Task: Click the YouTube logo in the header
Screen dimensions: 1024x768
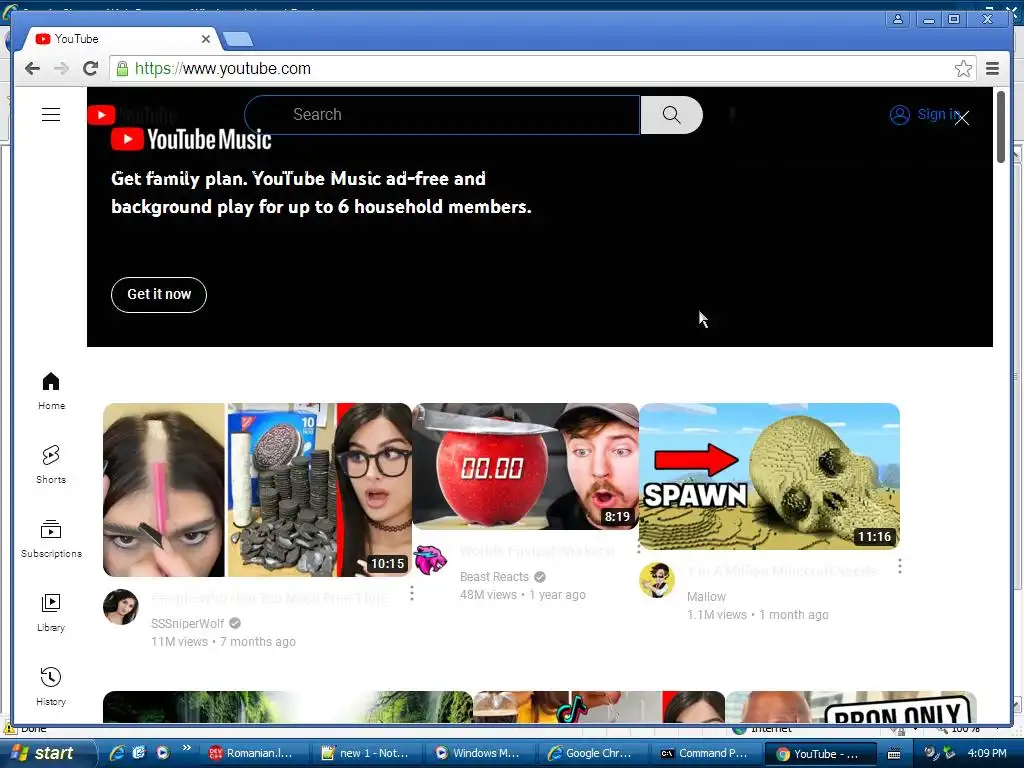Action: pyautogui.click(x=133, y=115)
